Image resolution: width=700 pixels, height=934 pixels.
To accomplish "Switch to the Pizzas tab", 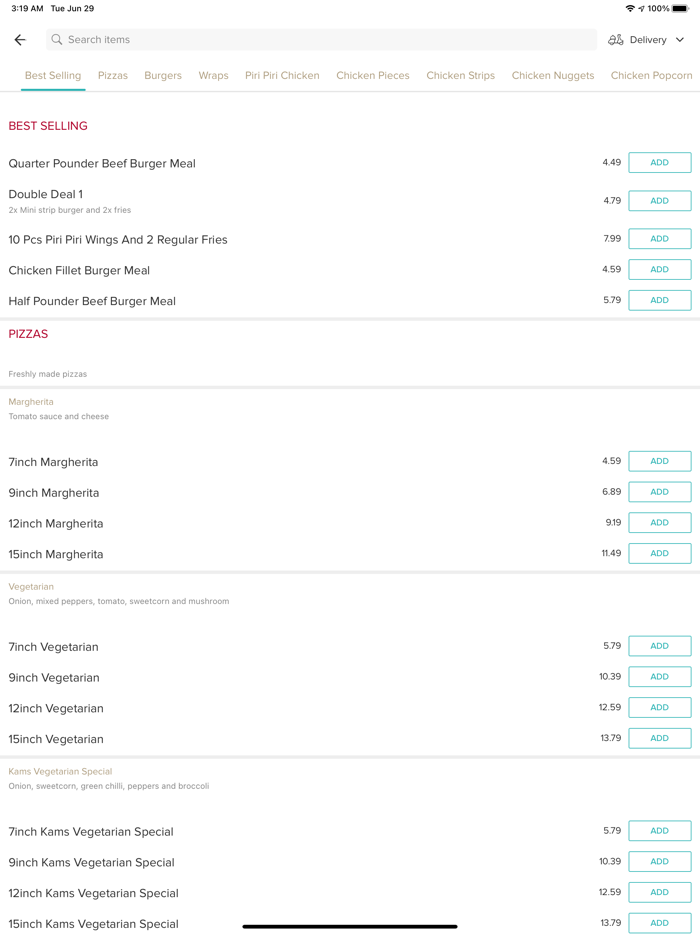I will pos(113,76).
